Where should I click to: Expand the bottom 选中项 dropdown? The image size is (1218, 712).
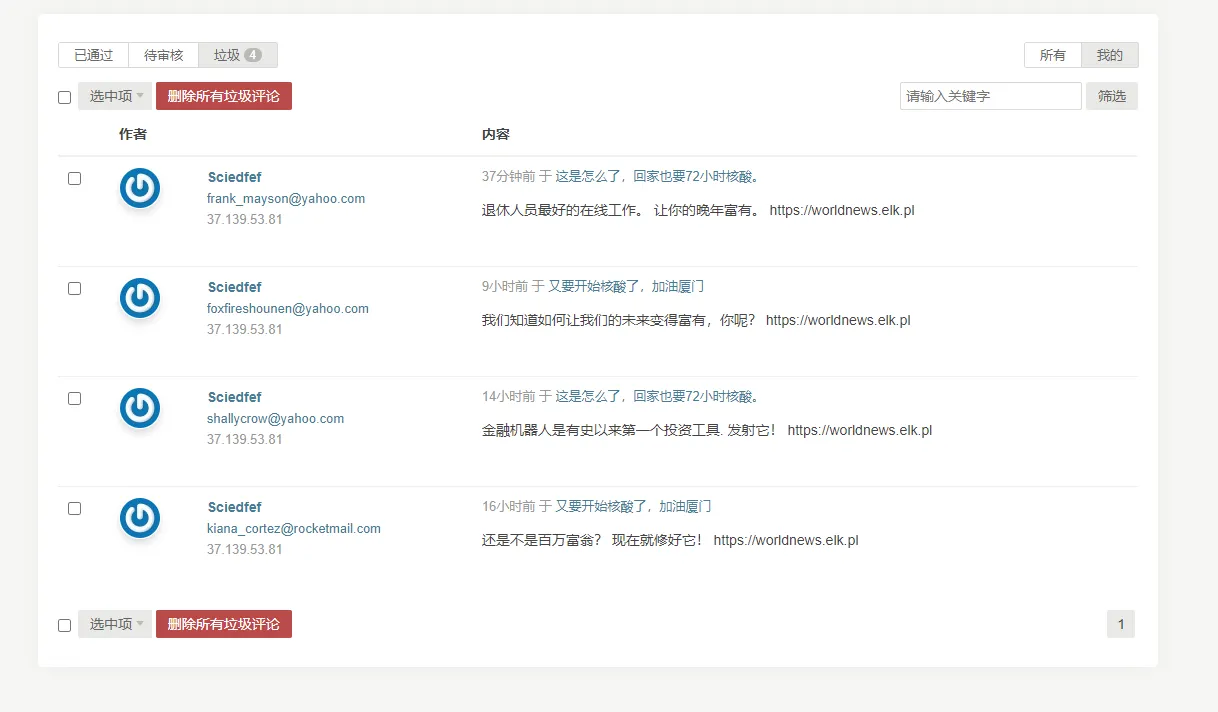[114, 623]
